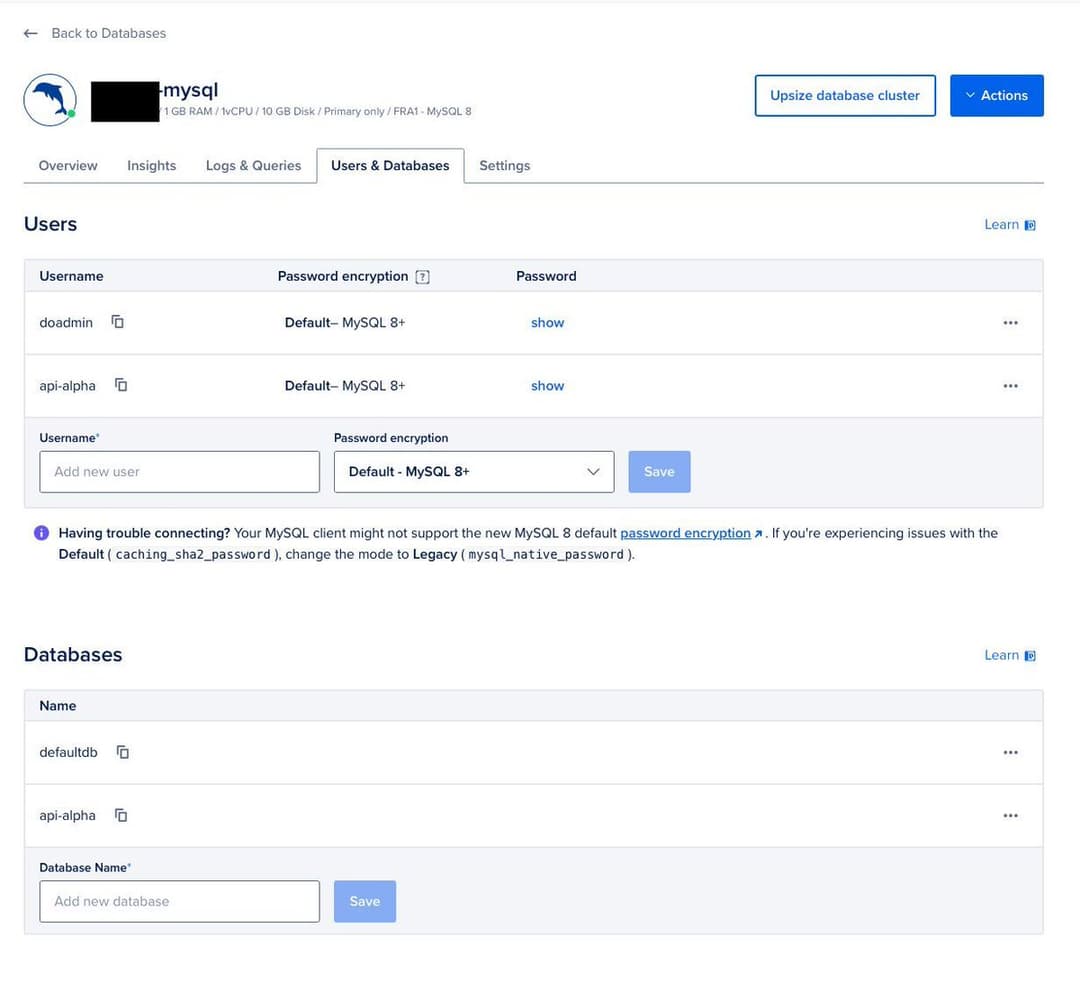Show the api-alpha user password
This screenshot has height=991, width=1080.
pyautogui.click(x=548, y=386)
